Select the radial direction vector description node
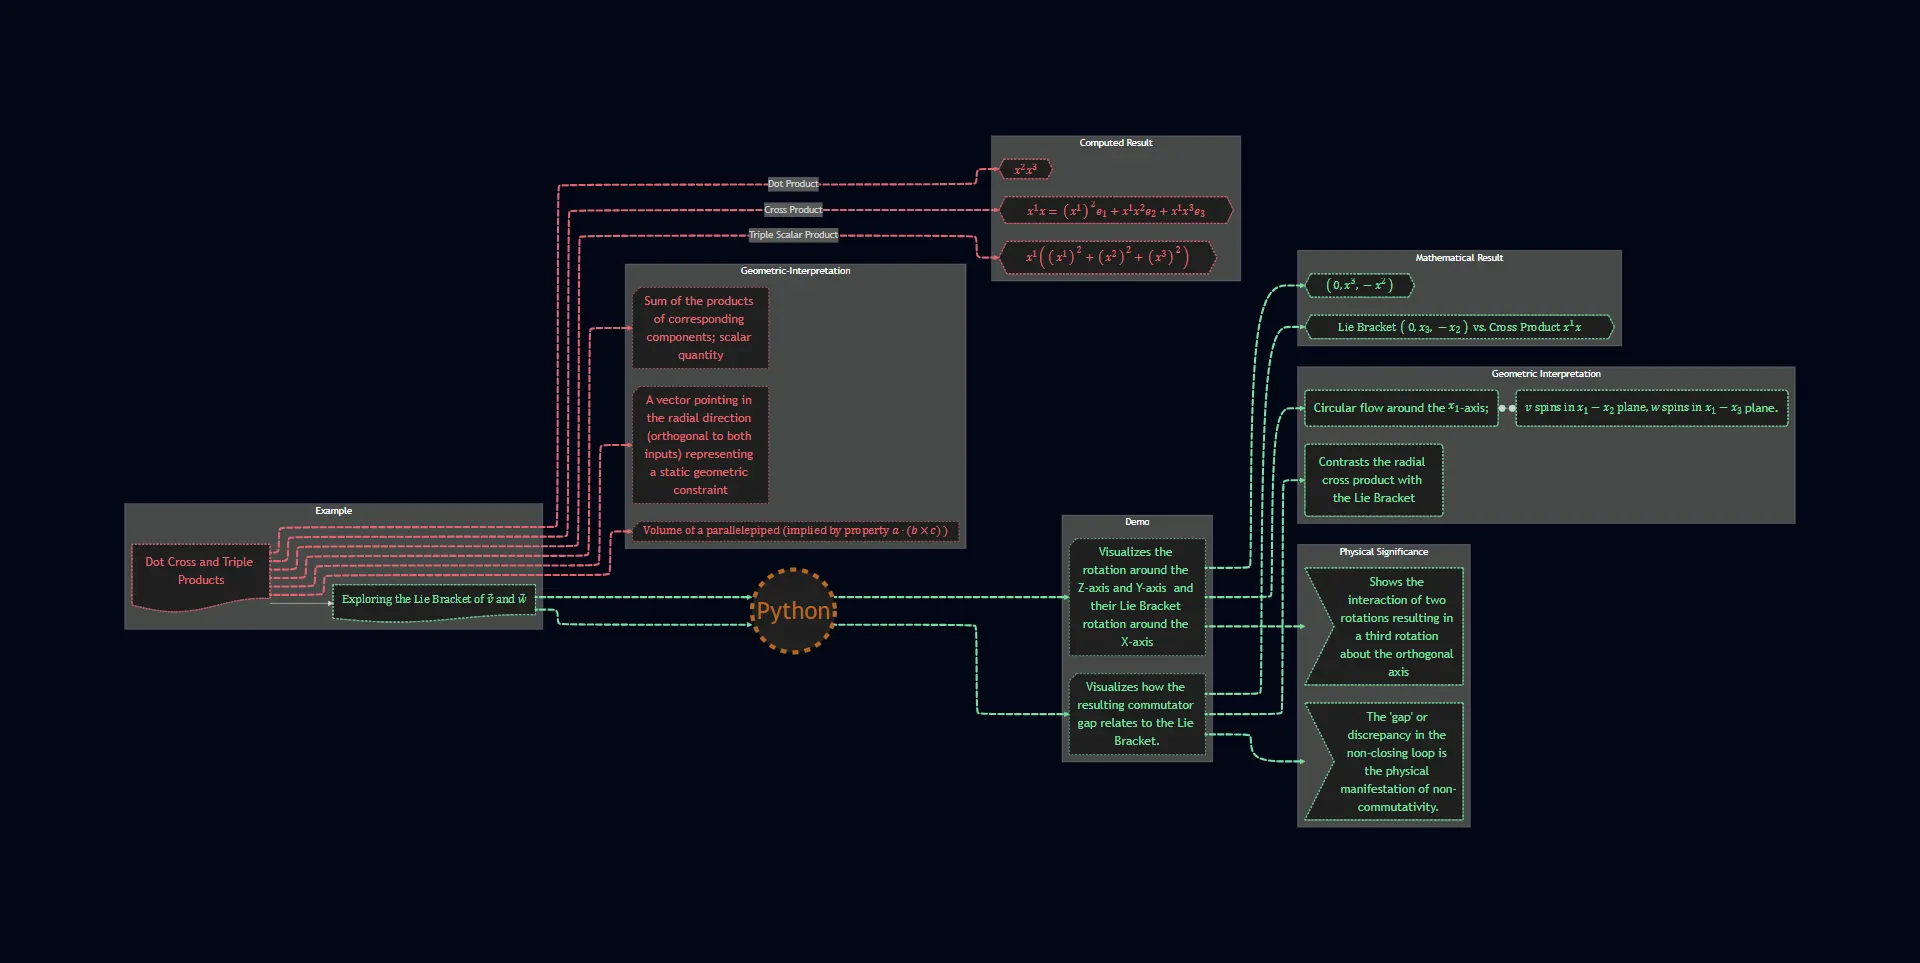 pyautogui.click(x=700, y=445)
